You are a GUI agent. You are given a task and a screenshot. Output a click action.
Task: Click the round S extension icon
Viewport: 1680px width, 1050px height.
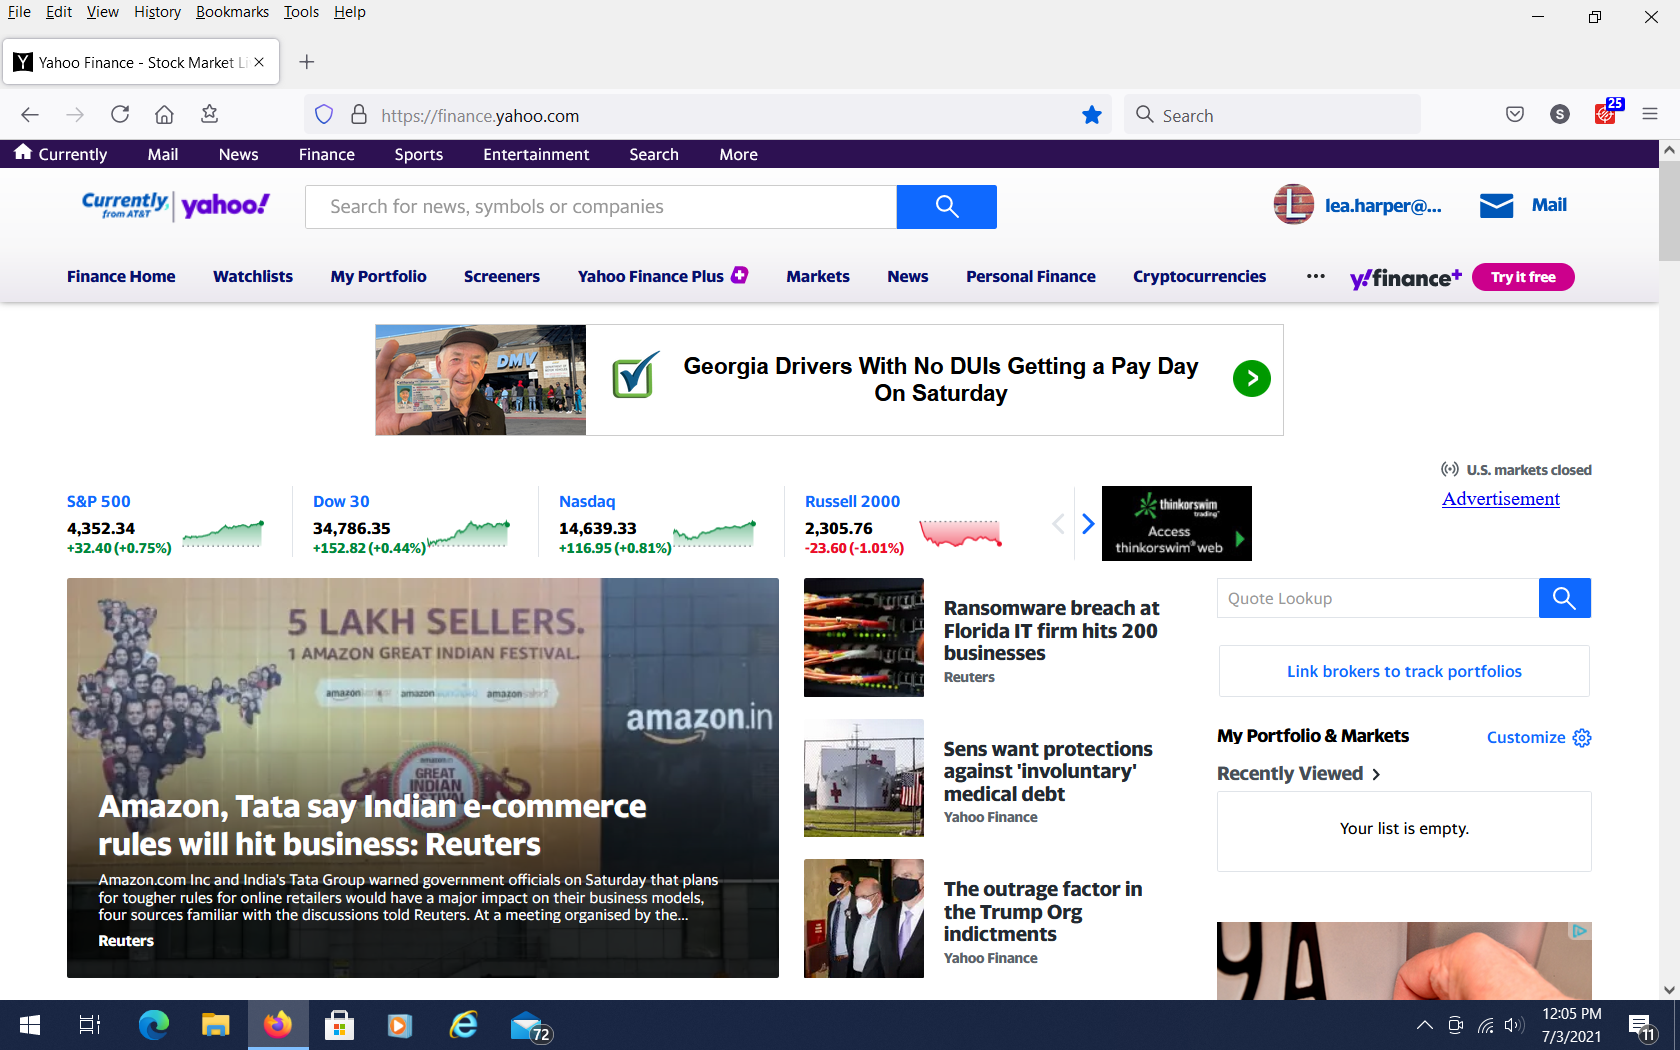(x=1560, y=115)
